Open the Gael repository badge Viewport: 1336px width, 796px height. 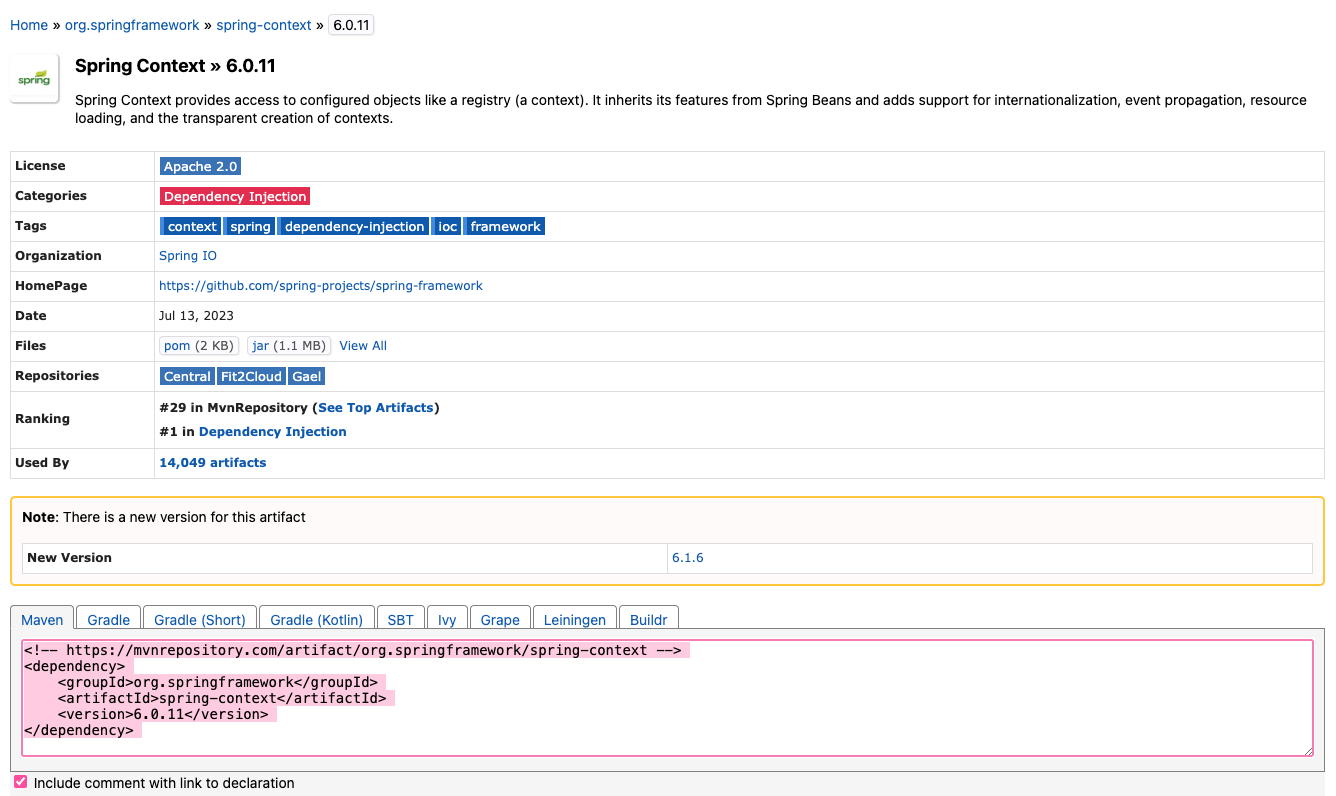[x=307, y=376]
